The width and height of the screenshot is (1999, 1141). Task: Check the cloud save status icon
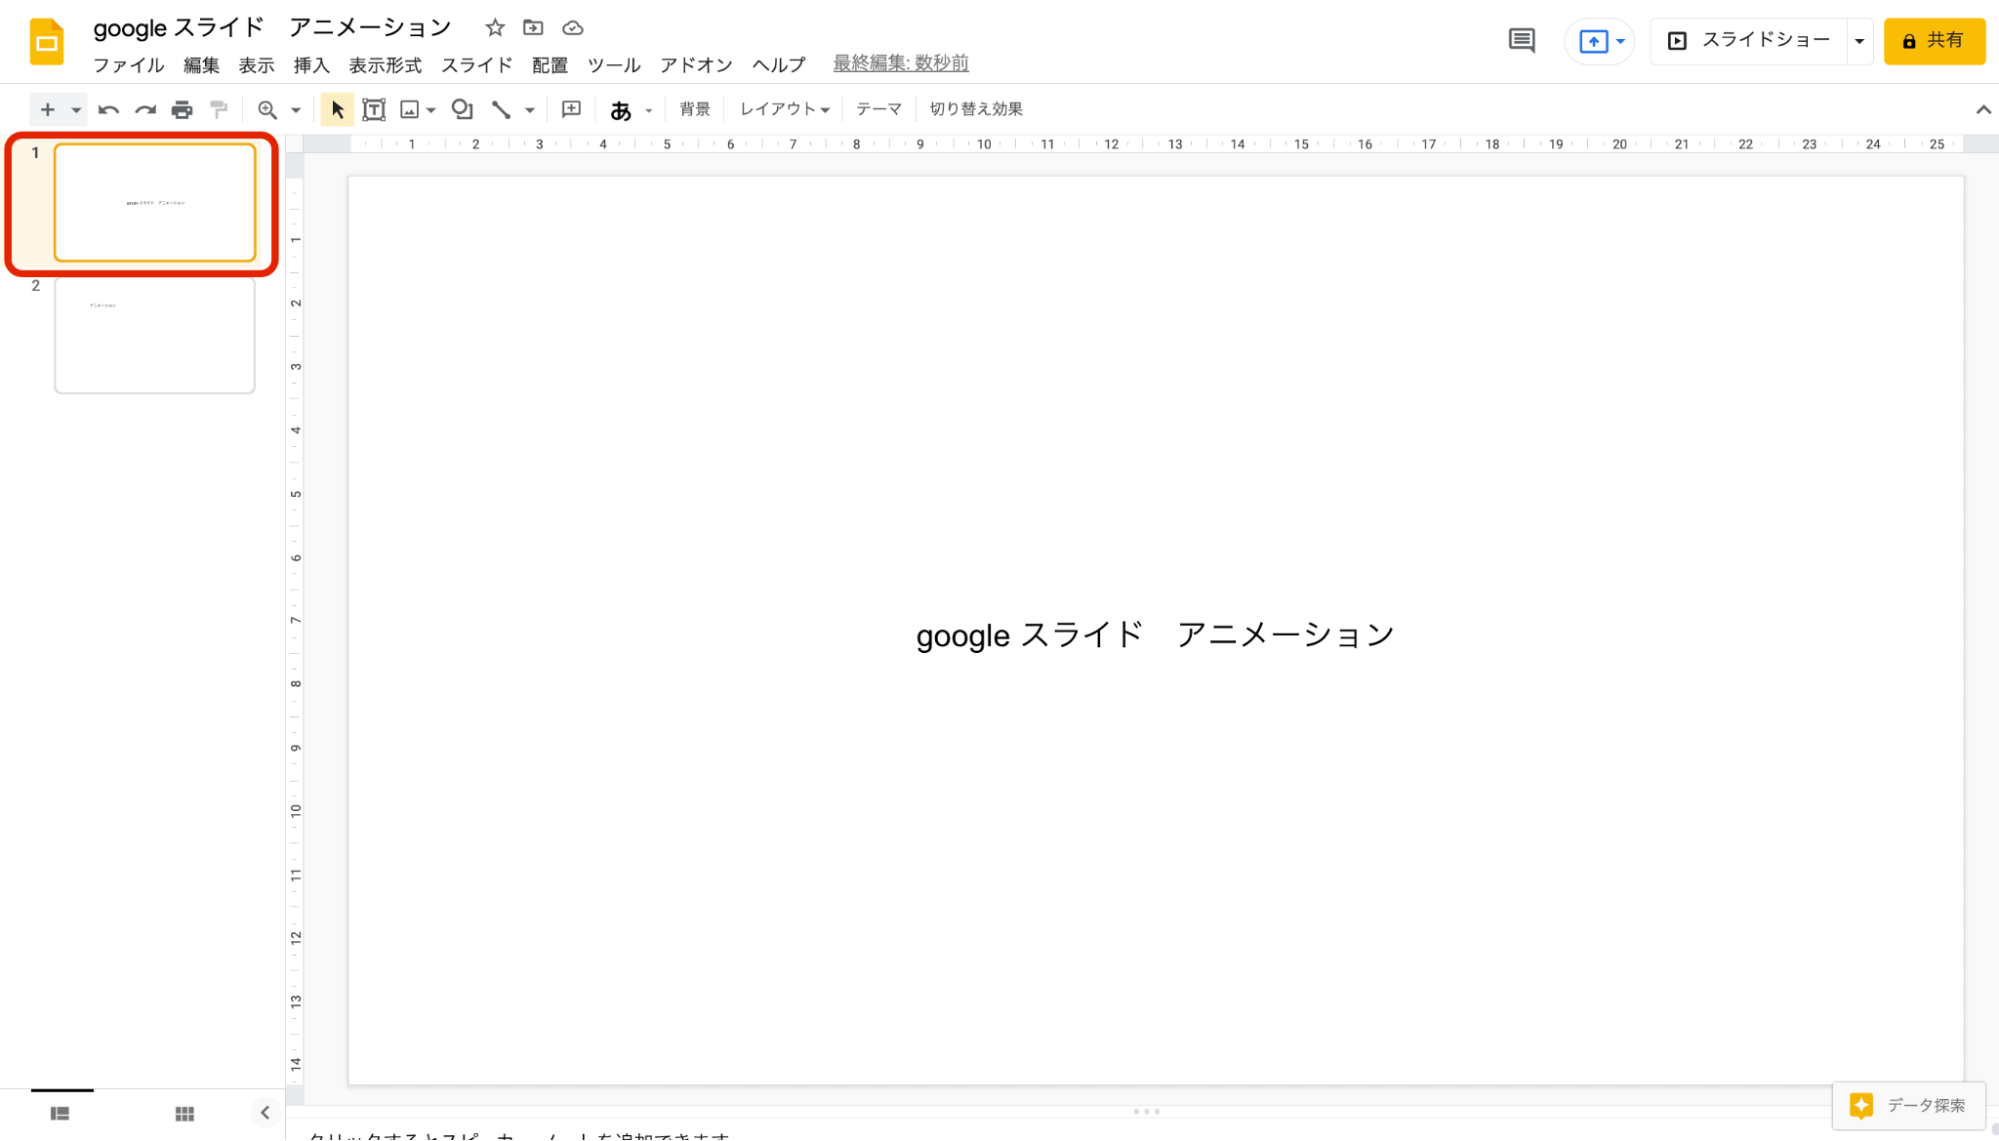pyautogui.click(x=572, y=28)
